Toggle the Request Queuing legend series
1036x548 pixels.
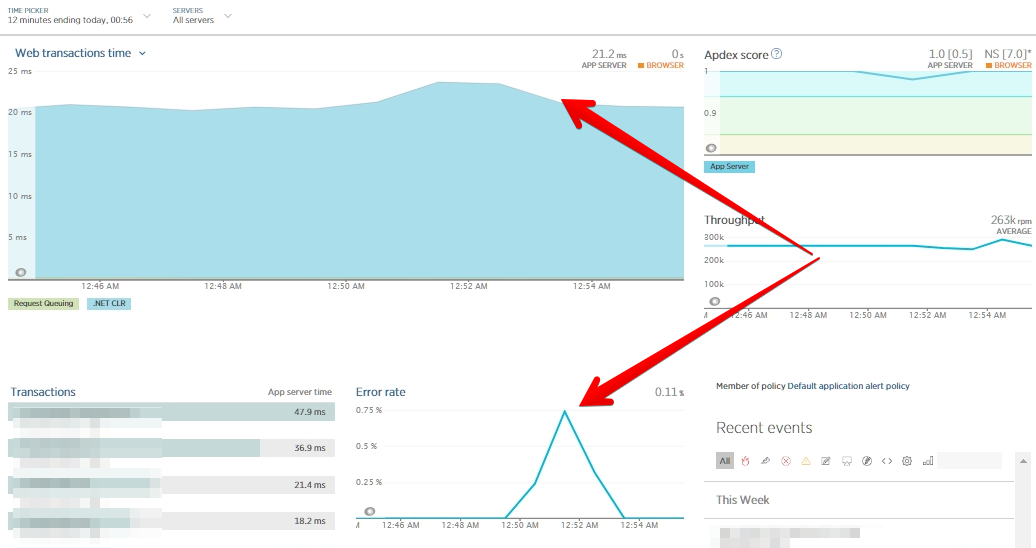(44, 303)
